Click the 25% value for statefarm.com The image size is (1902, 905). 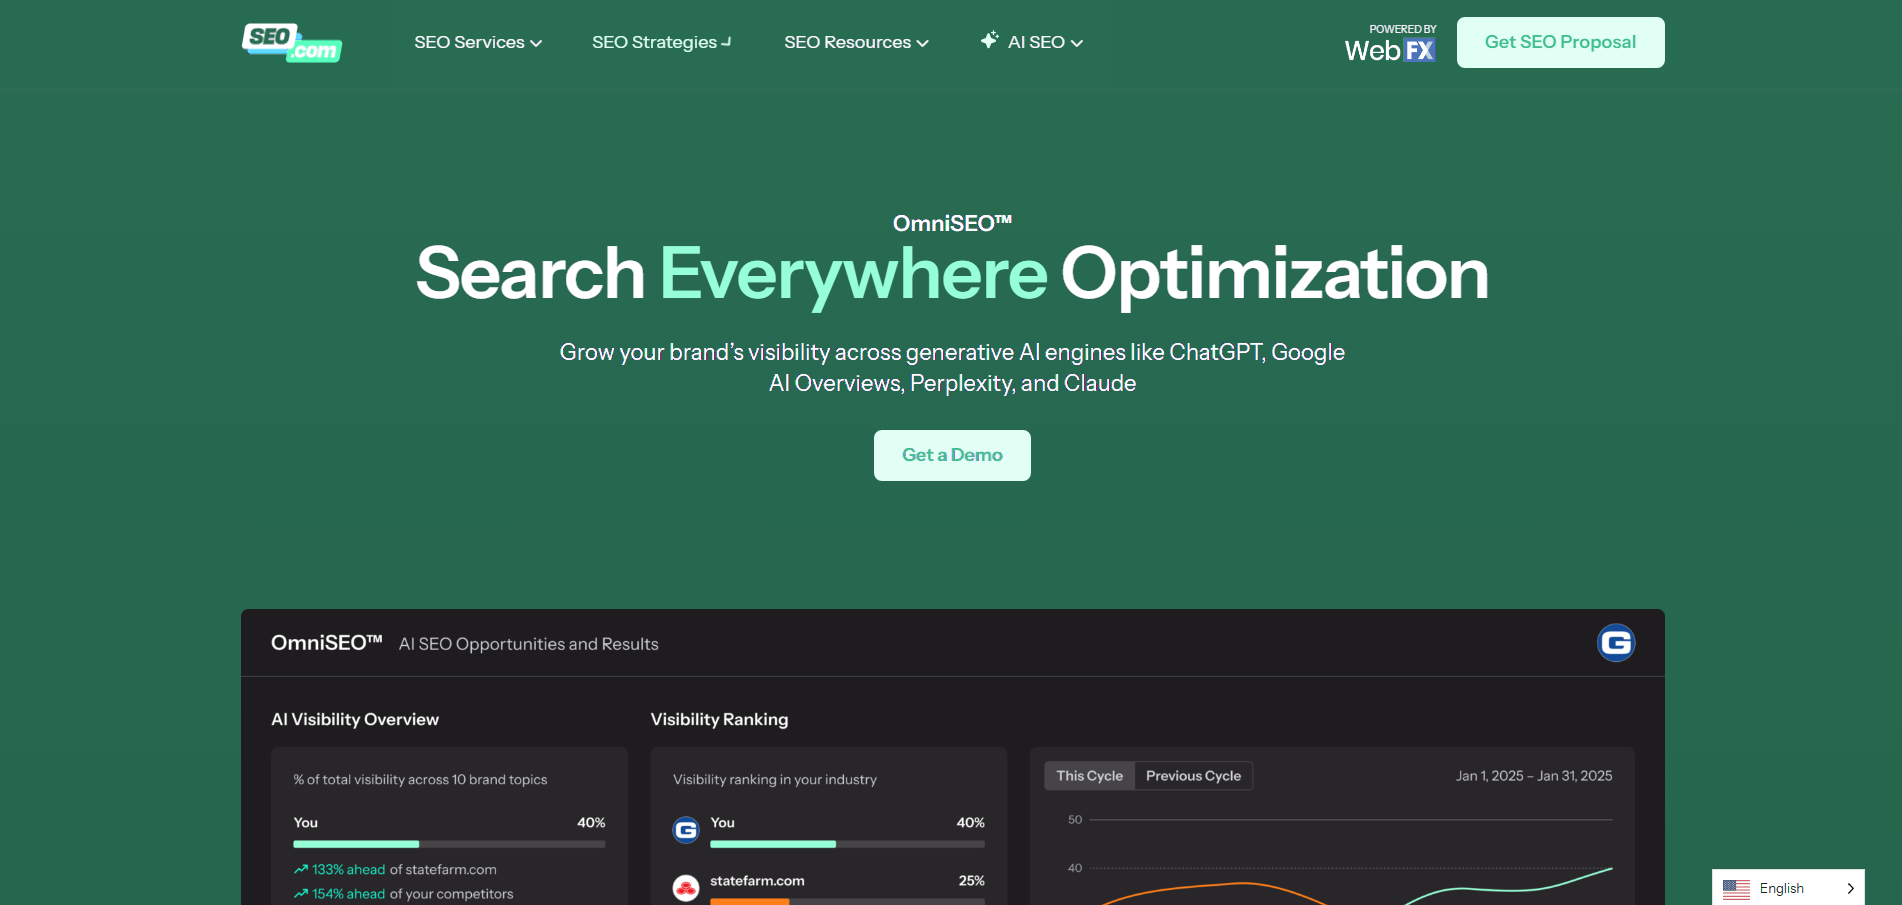[971, 881]
